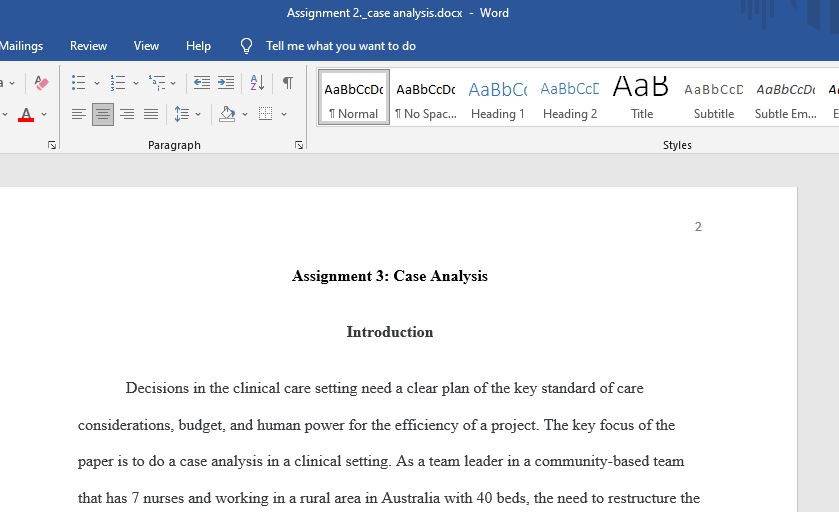Click the line starting that has 7 nurses

(x=388, y=498)
